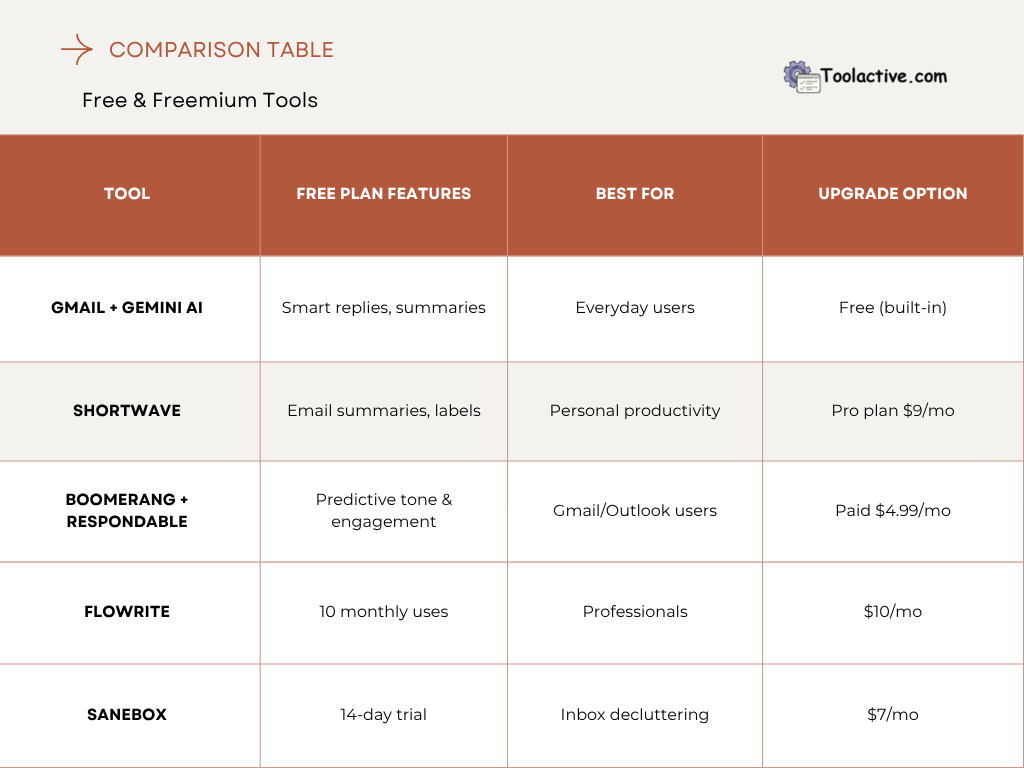Click the Paid $4.99/mo cell
The image size is (1024, 768).
click(x=893, y=510)
